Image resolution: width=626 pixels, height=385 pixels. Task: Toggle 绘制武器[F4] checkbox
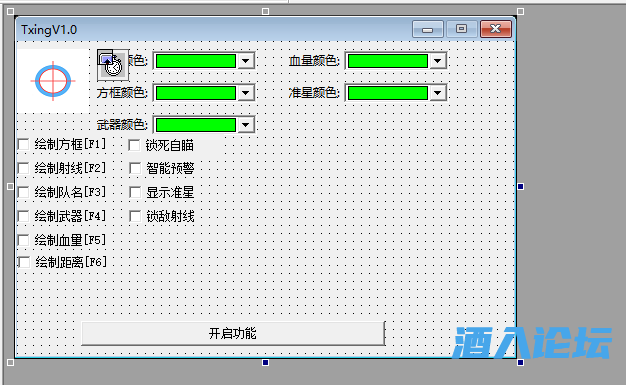coord(24,216)
